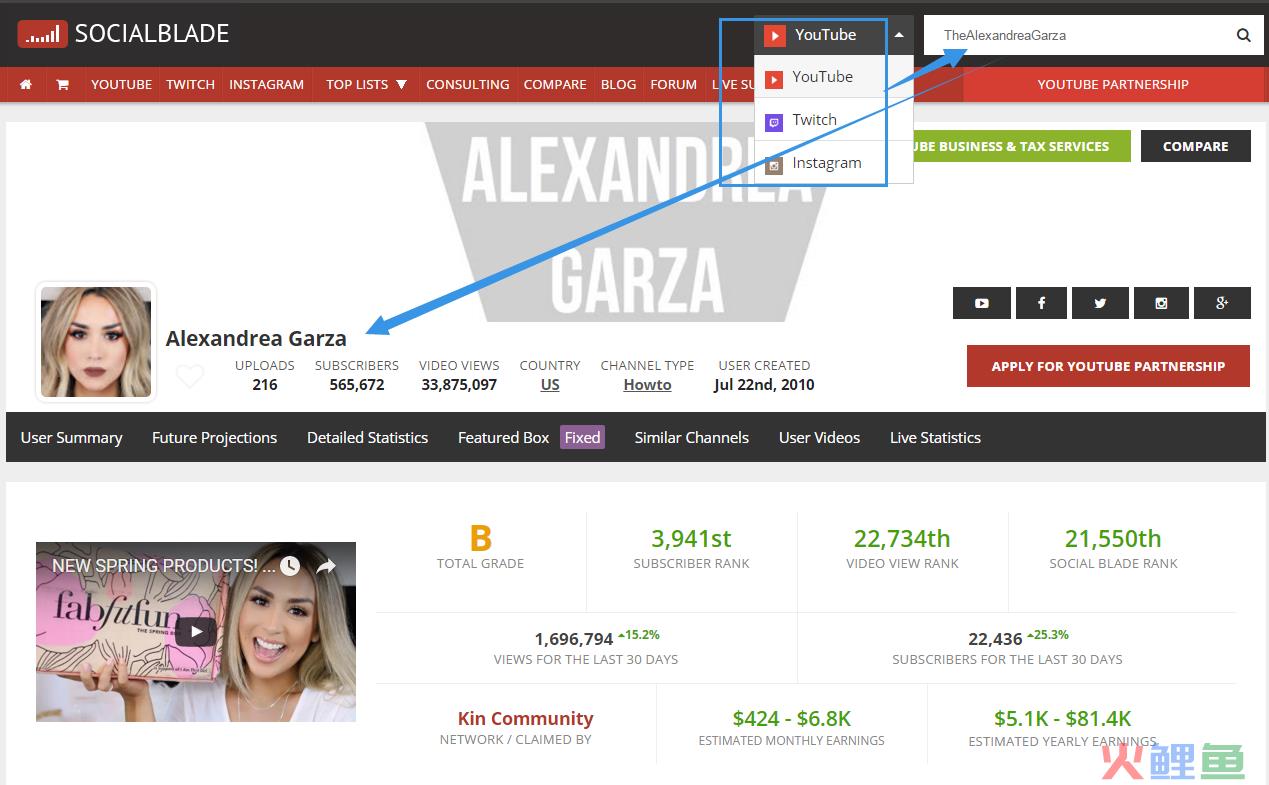The width and height of the screenshot is (1269, 785).
Task: Open channel's YouTube social icon
Action: pyautogui.click(x=981, y=303)
